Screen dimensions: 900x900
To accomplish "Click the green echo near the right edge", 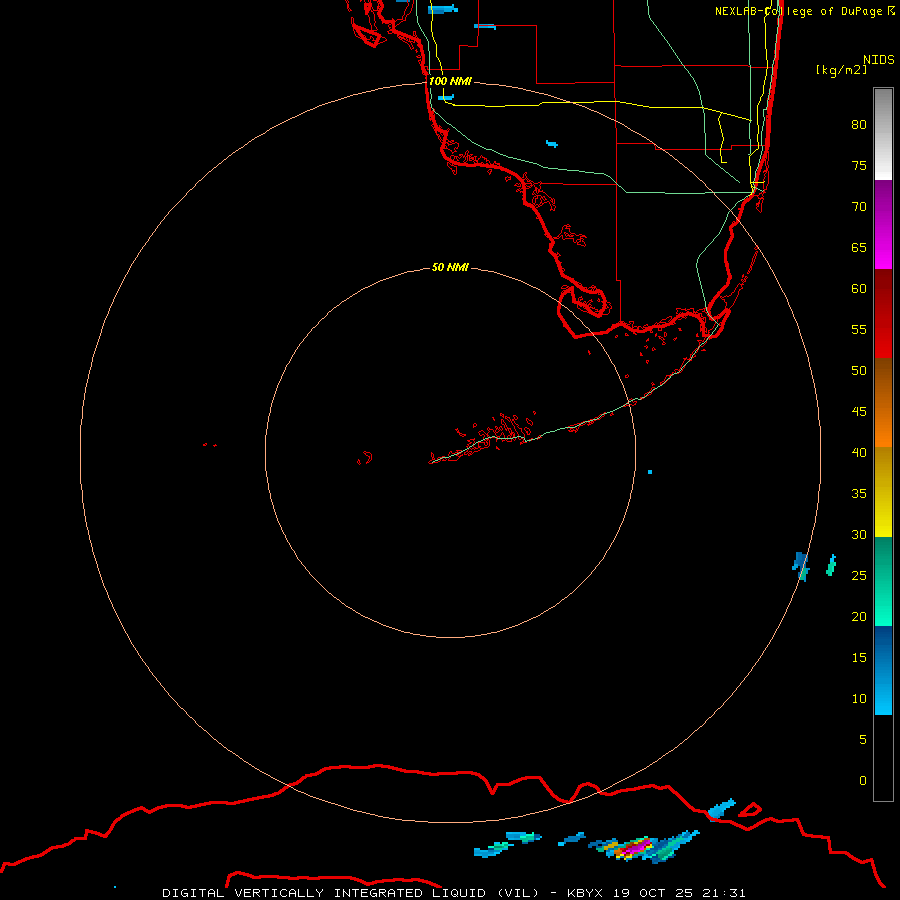I will (x=831, y=565).
